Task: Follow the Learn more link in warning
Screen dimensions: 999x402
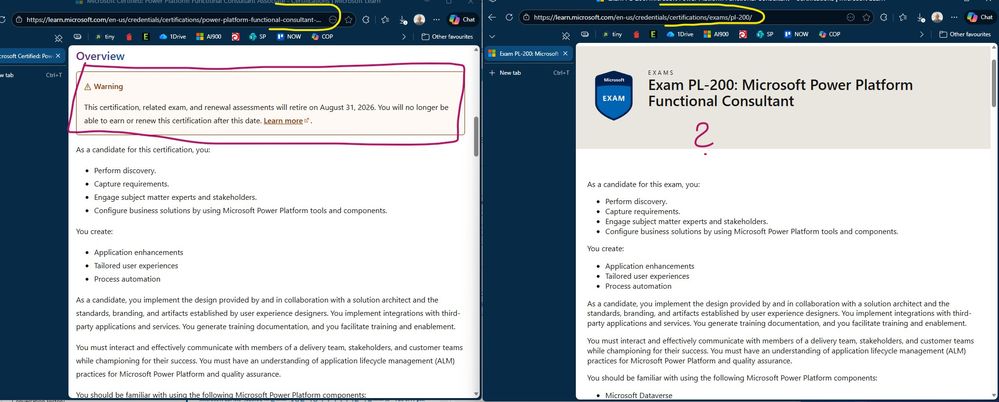Action: point(286,120)
